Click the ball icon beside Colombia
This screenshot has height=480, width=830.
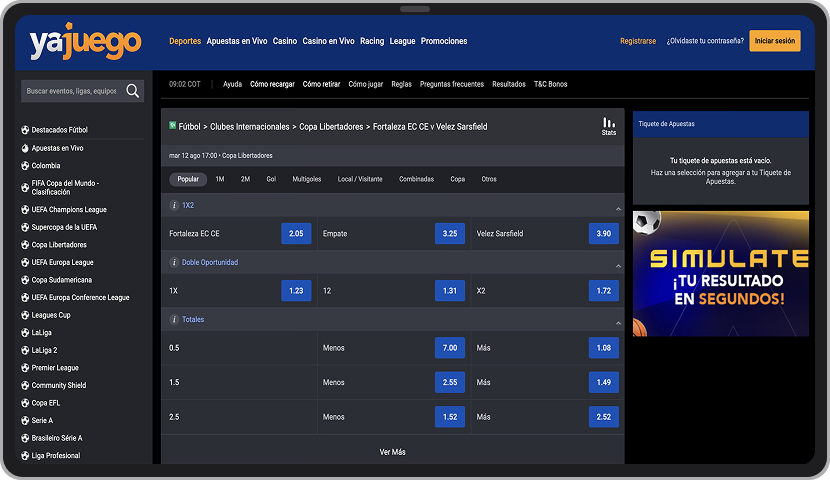click(x=25, y=166)
